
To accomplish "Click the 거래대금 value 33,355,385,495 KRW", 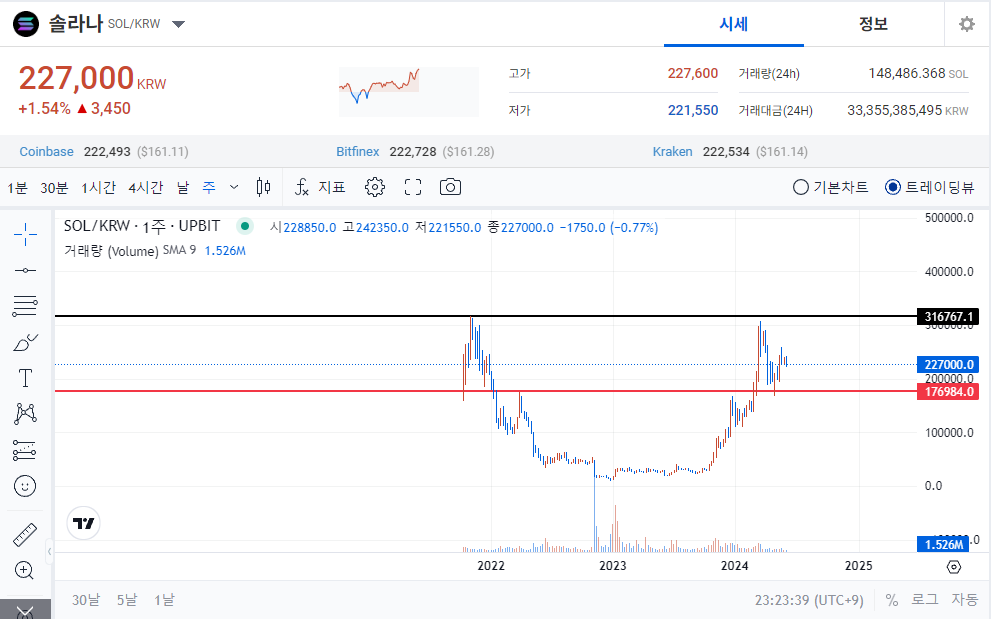I will (908, 110).
